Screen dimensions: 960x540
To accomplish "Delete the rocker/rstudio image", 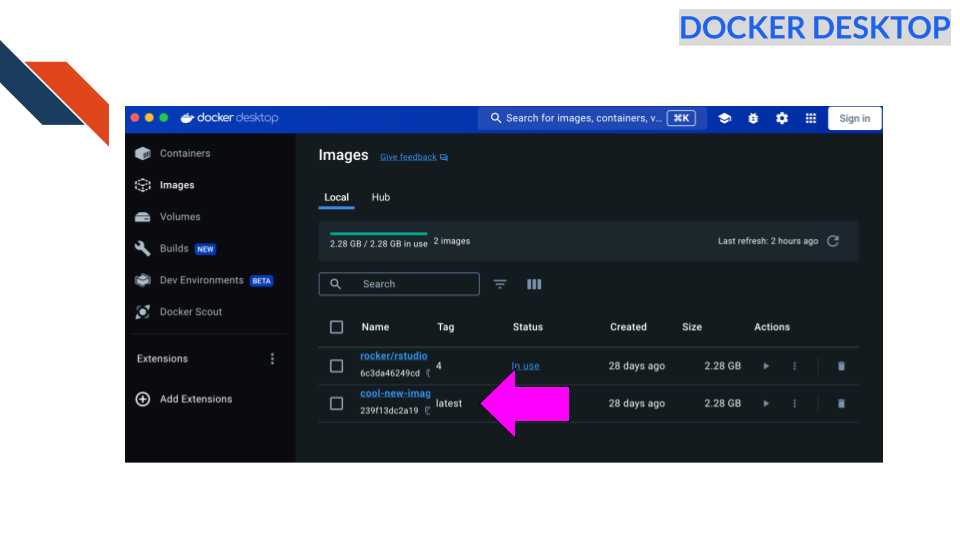I will pyautogui.click(x=841, y=366).
